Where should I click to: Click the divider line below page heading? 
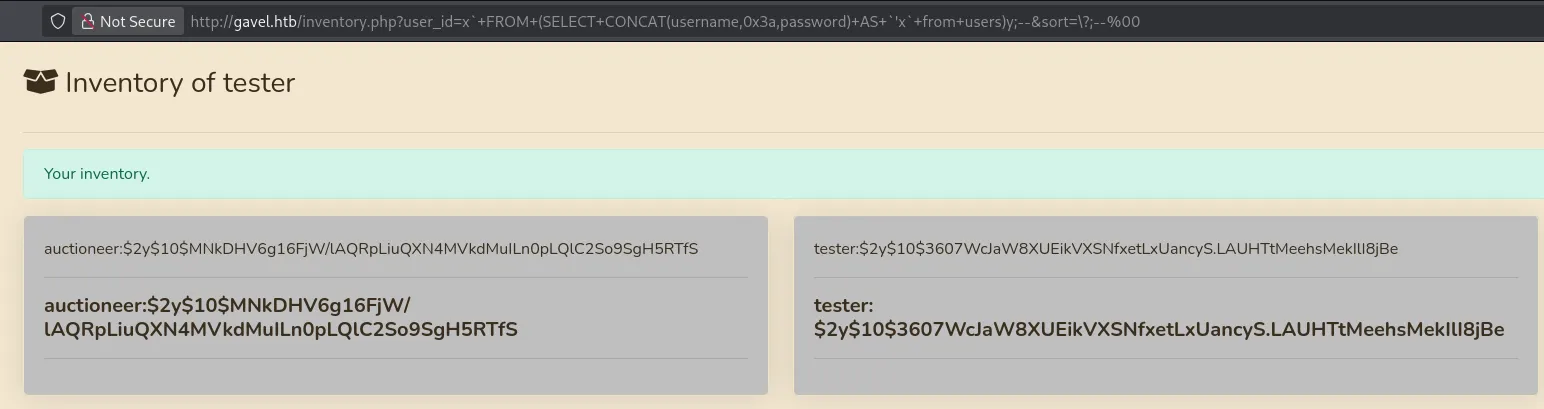click(780, 132)
